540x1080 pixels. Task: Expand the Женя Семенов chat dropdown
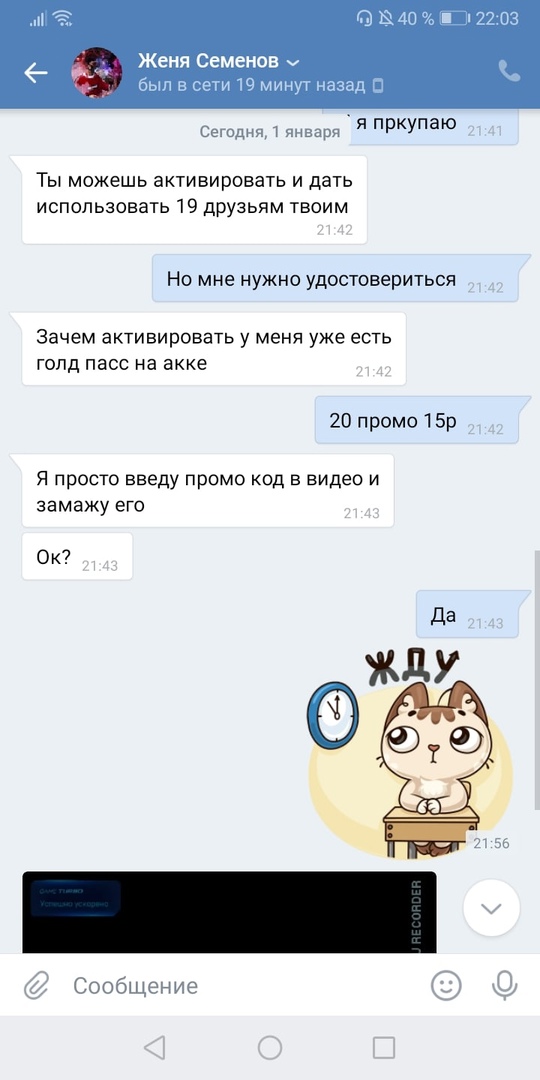click(293, 63)
